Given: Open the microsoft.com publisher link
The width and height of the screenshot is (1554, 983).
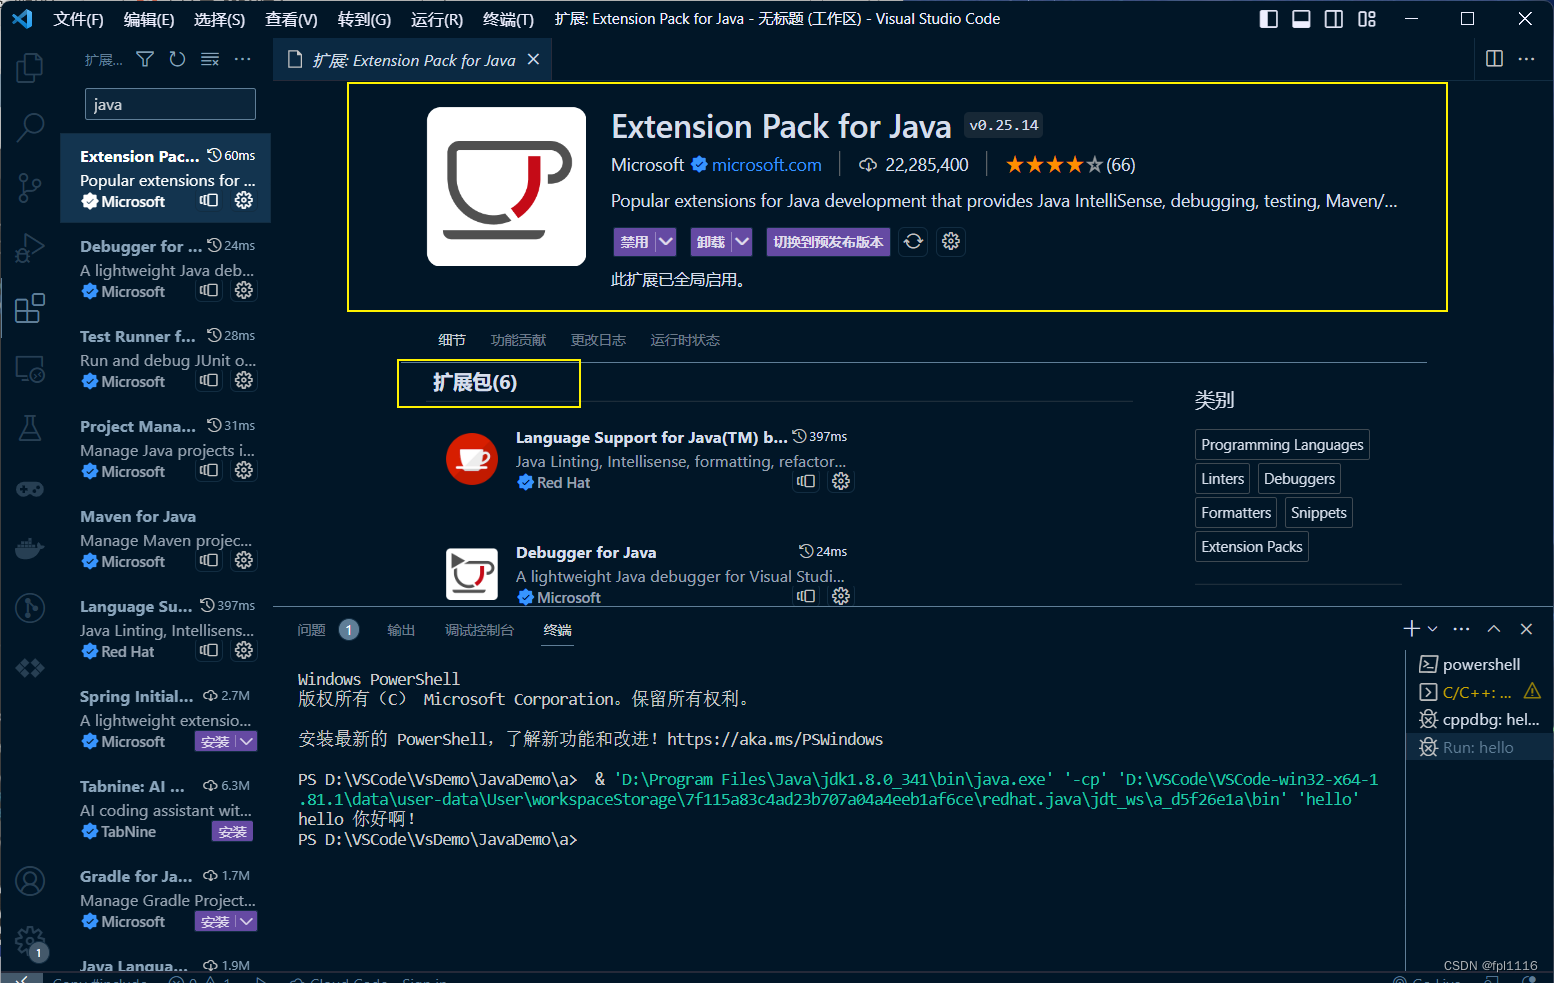Looking at the screenshot, I should pos(766,164).
